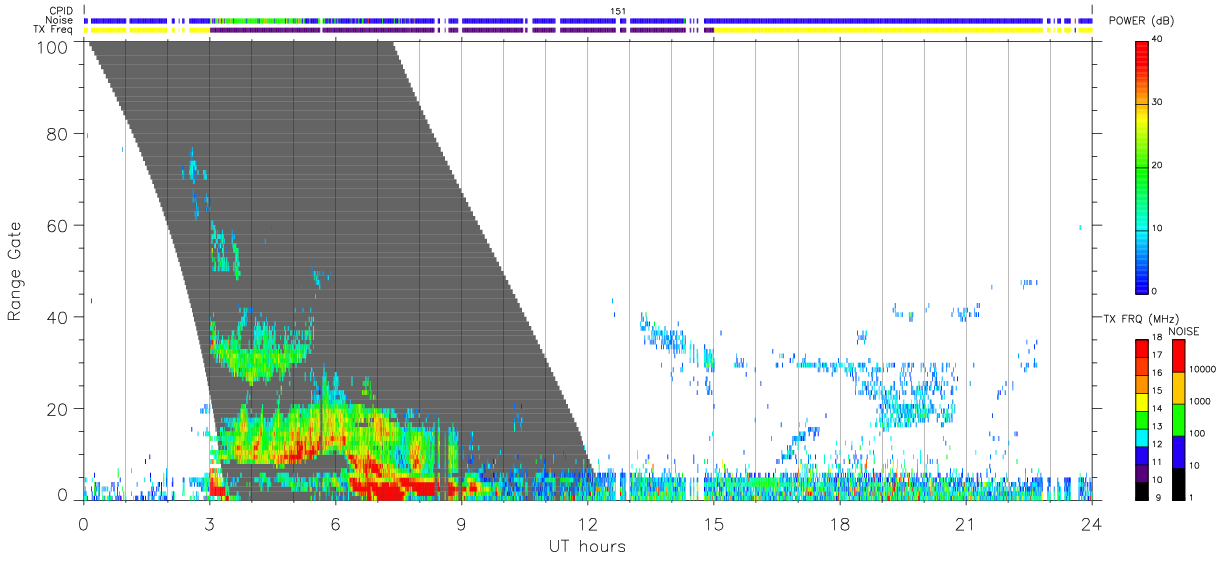
Task: Click the Range Gate axis title
Action: pos(15,271)
